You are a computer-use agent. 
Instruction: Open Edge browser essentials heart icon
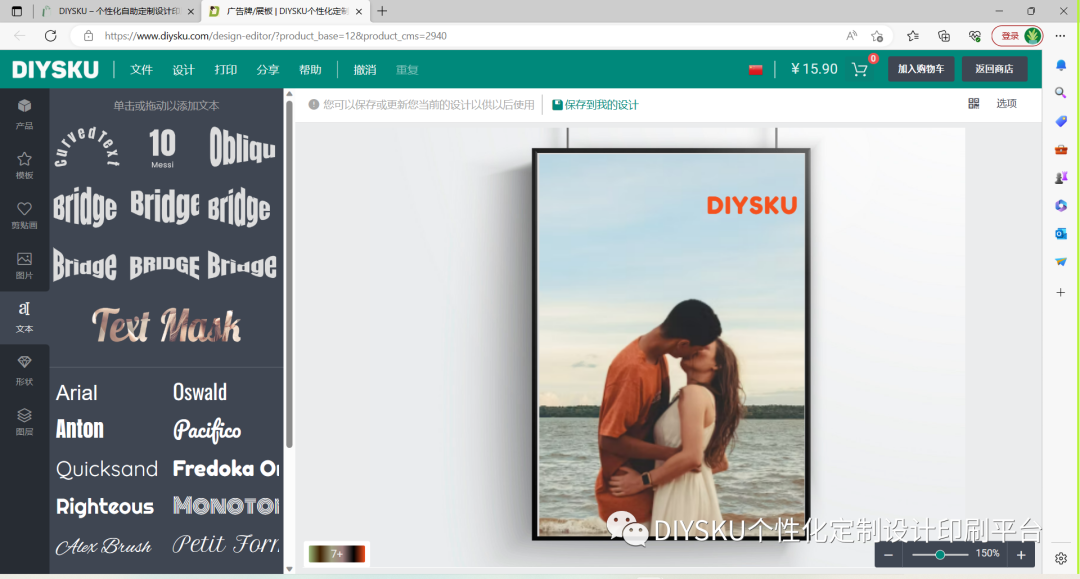pyautogui.click(x=974, y=36)
